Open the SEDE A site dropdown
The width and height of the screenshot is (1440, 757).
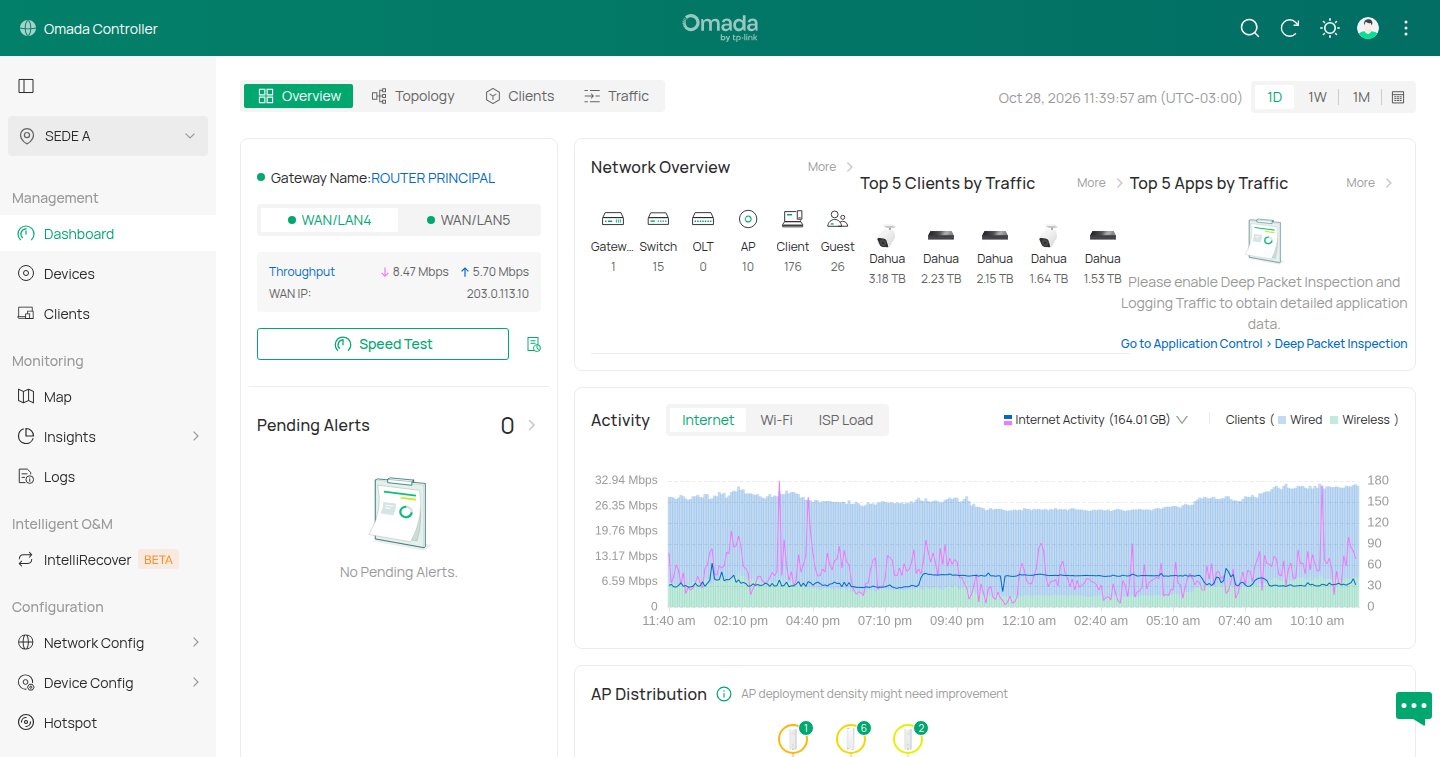tap(108, 136)
